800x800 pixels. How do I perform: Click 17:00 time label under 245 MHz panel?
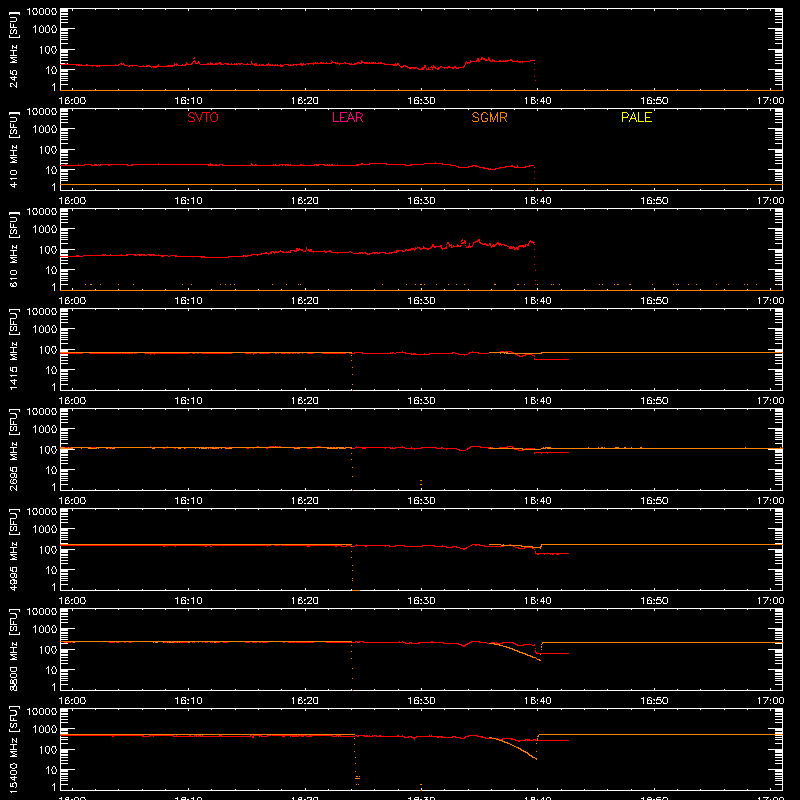tap(770, 101)
